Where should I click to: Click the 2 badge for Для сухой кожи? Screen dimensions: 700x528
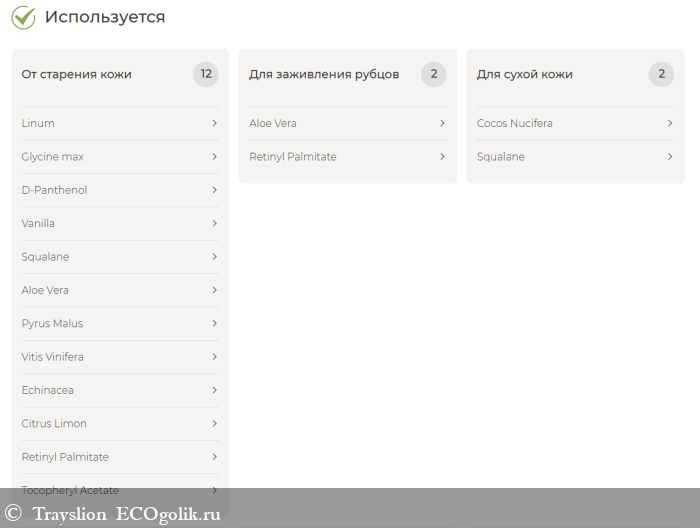pyautogui.click(x=661, y=74)
